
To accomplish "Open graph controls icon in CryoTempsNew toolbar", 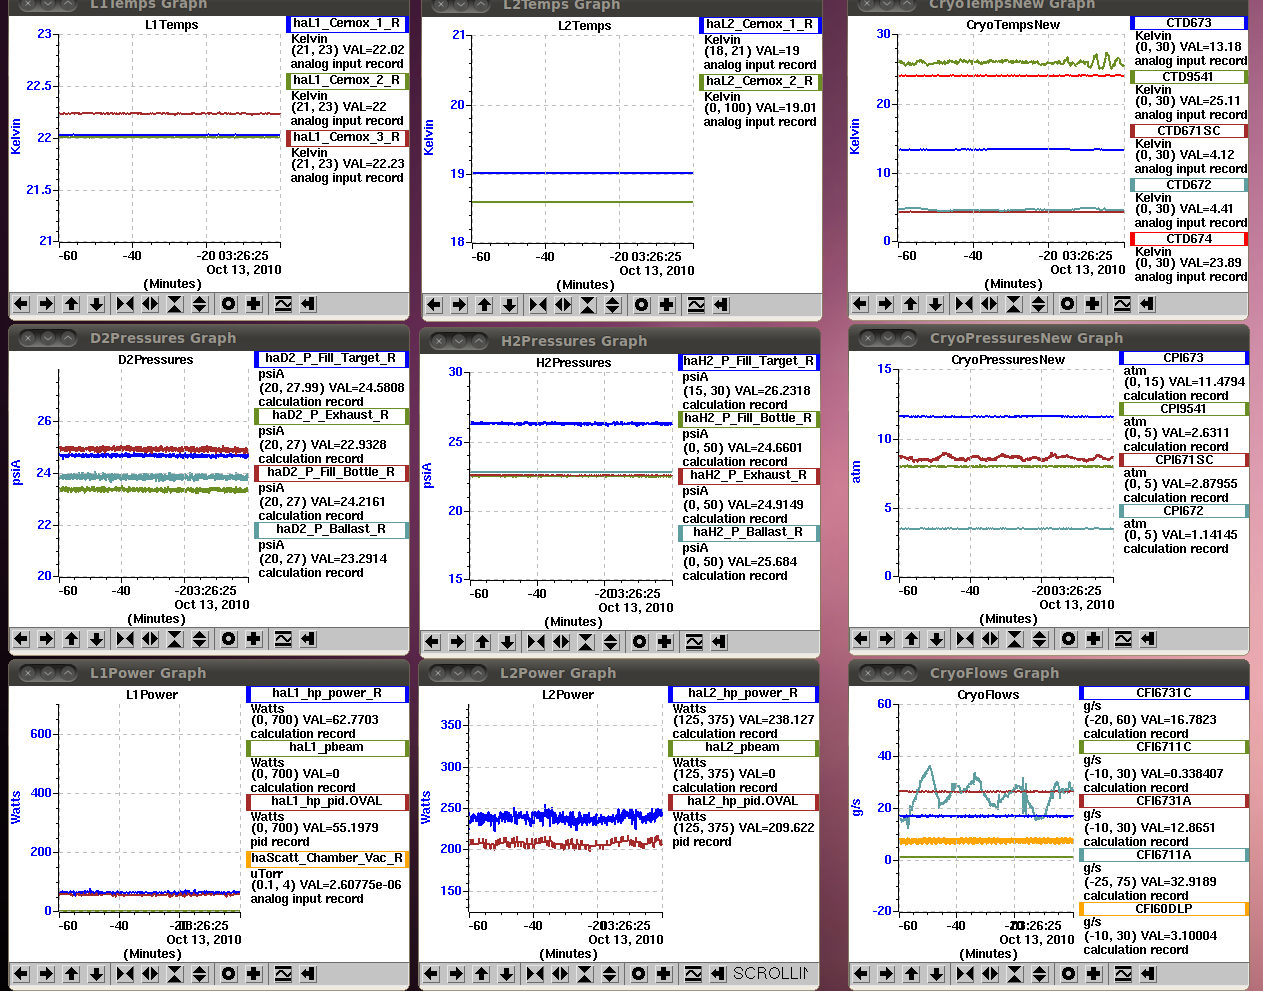I will [x=1122, y=304].
